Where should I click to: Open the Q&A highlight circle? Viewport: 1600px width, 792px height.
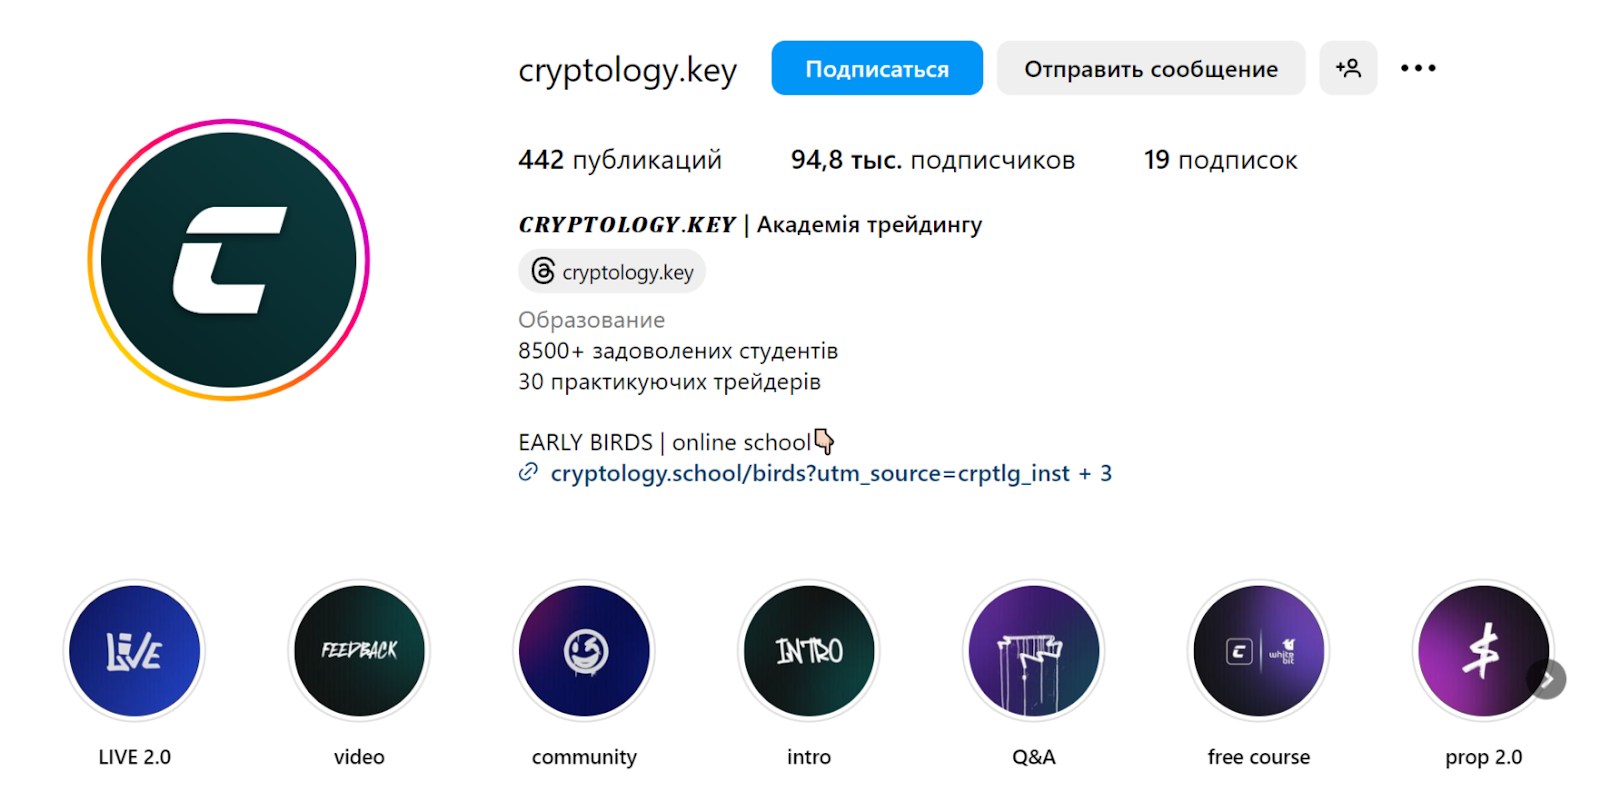[x=1034, y=651]
